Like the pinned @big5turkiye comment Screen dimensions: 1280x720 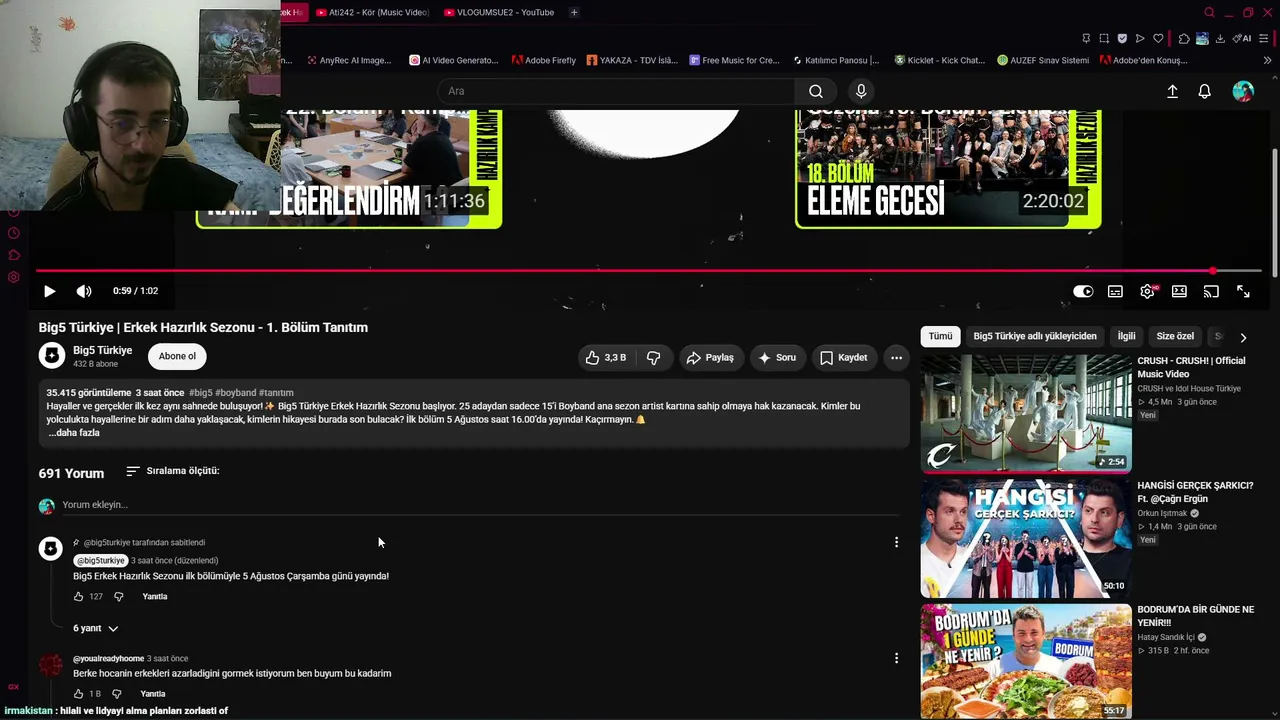click(79, 596)
